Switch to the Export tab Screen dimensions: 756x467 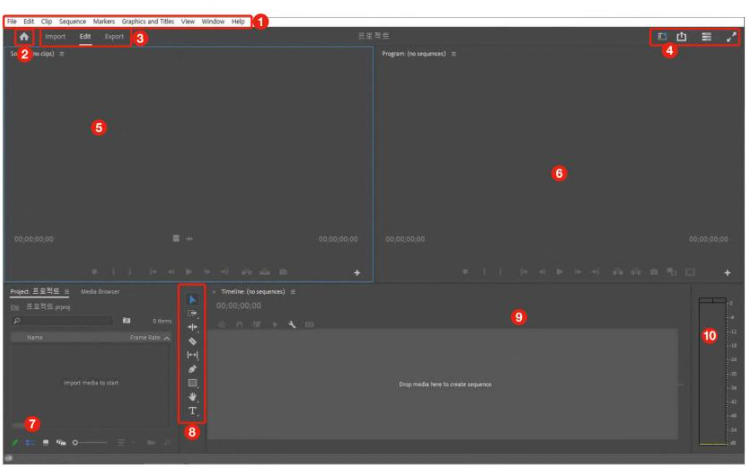pyautogui.click(x=114, y=37)
